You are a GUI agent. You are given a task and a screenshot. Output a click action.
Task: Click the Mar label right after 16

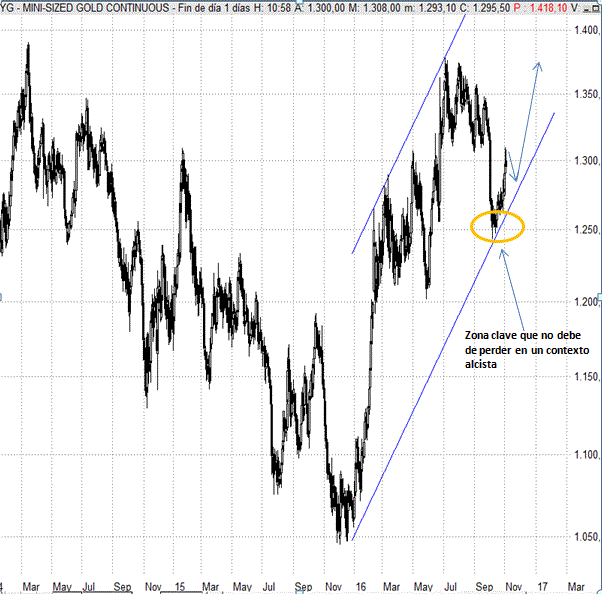point(392,587)
